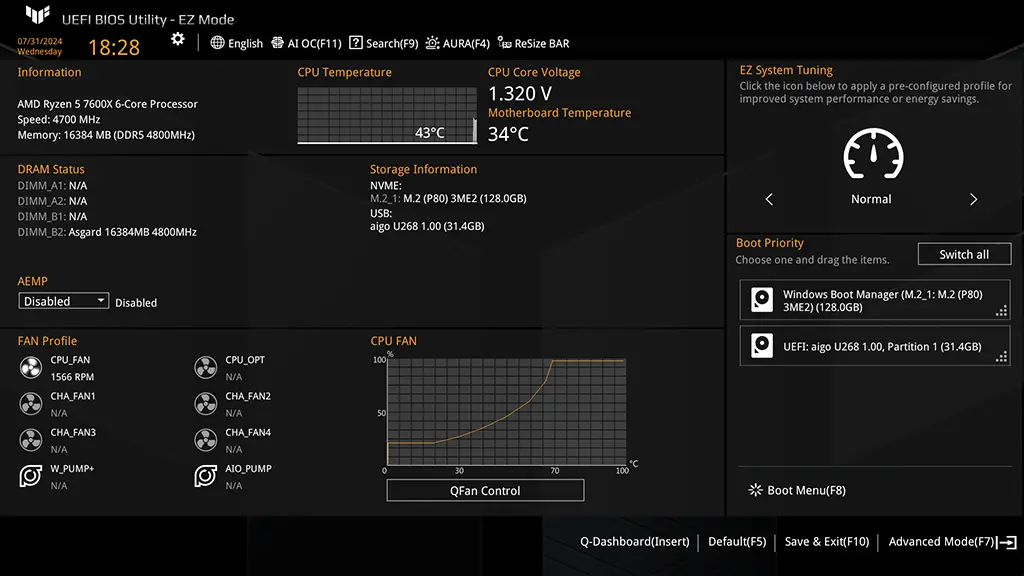Open Search using the magnifier icon
The image size is (1024, 576).
(x=356, y=43)
